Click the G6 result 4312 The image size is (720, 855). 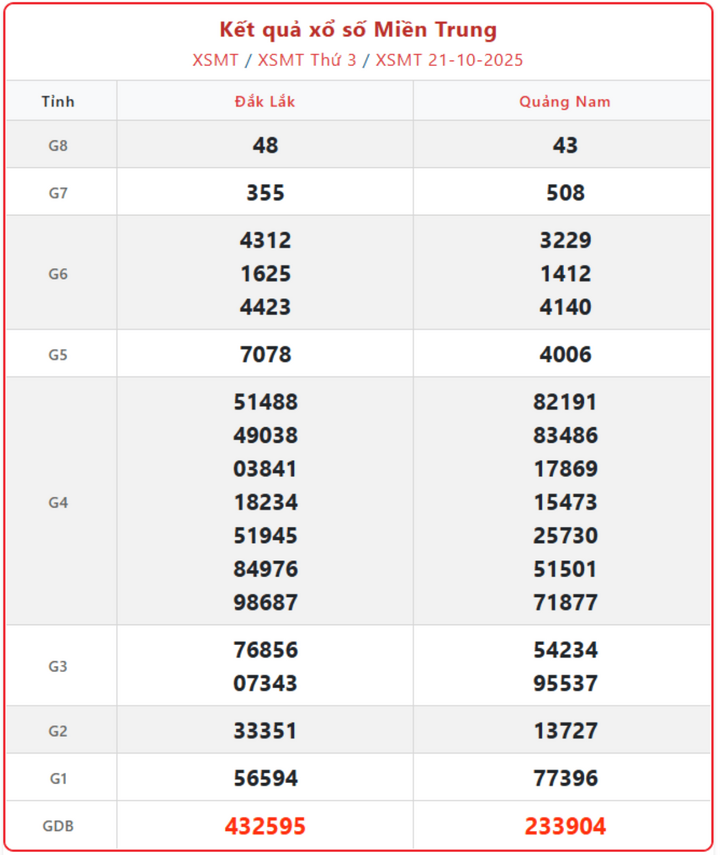point(265,241)
